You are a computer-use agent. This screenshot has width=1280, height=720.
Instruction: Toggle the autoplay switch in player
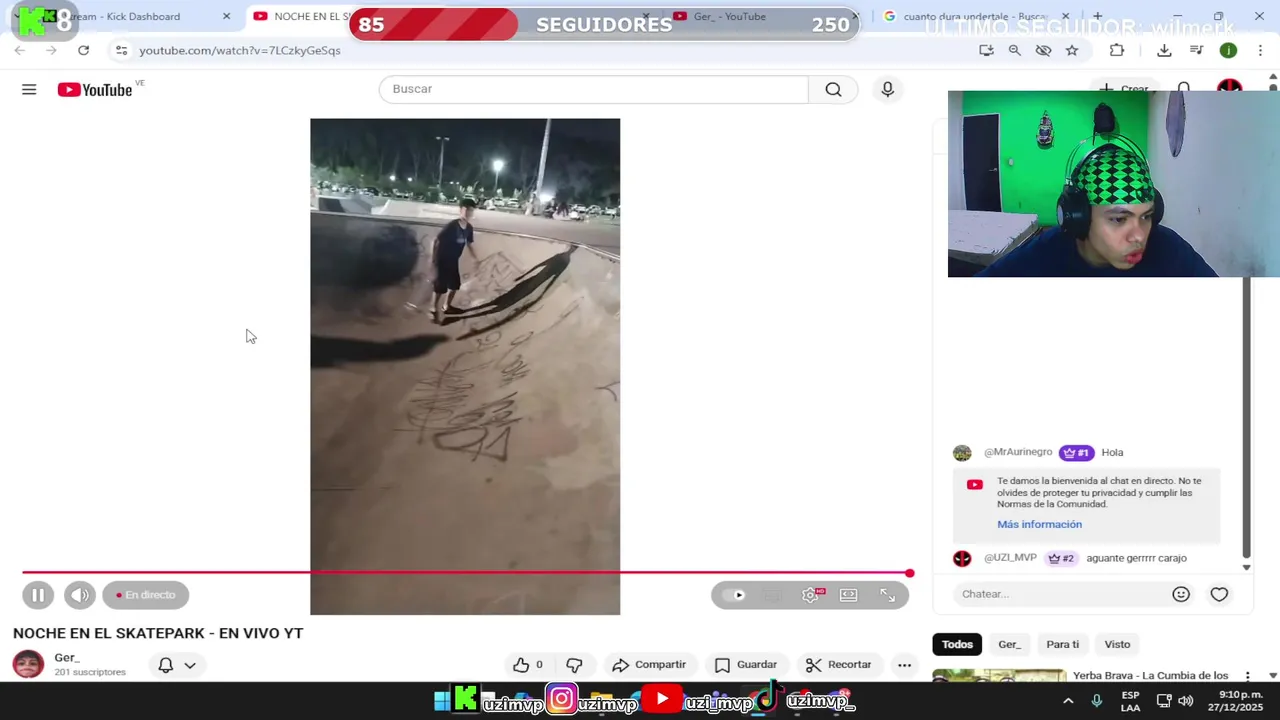click(x=734, y=595)
